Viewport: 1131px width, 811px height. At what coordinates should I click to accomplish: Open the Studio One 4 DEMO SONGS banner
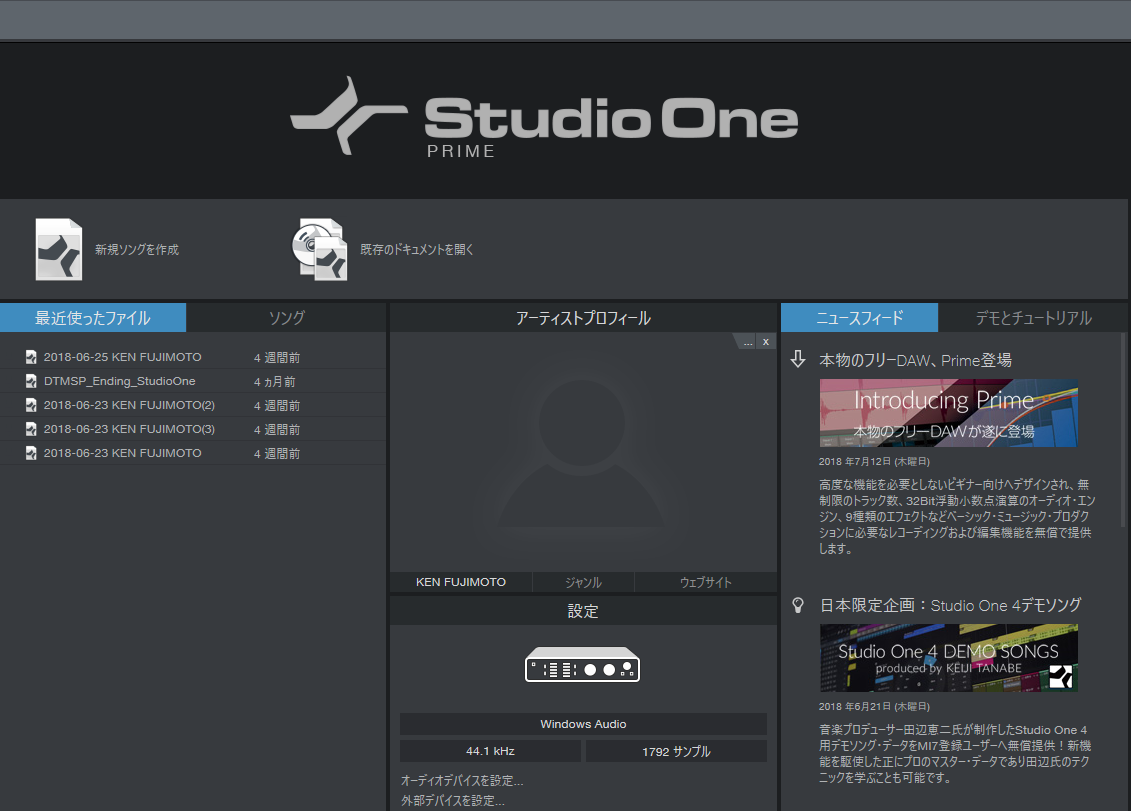click(x=949, y=658)
